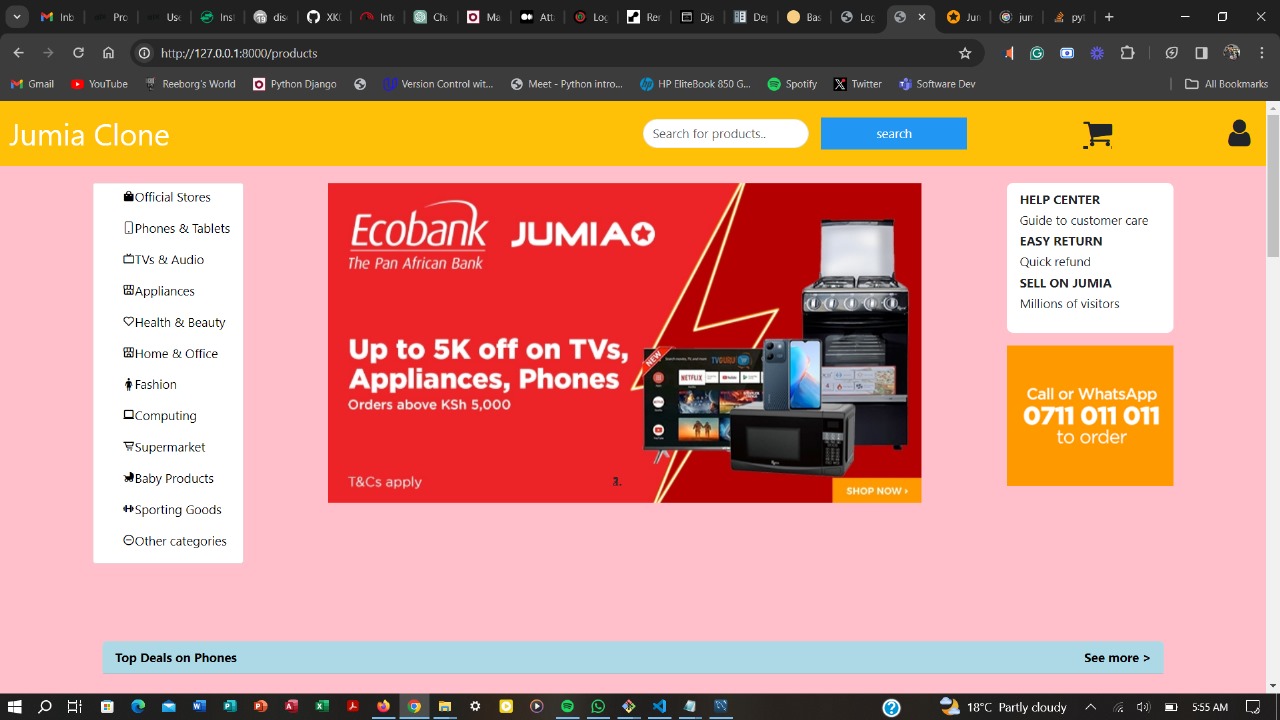Open the Supermarket category

[x=164, y=447]
